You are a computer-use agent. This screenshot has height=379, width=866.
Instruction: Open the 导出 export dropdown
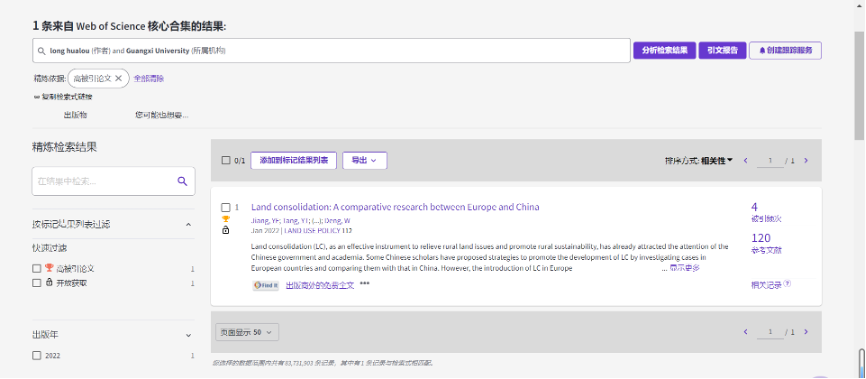(x=365, y=160)
